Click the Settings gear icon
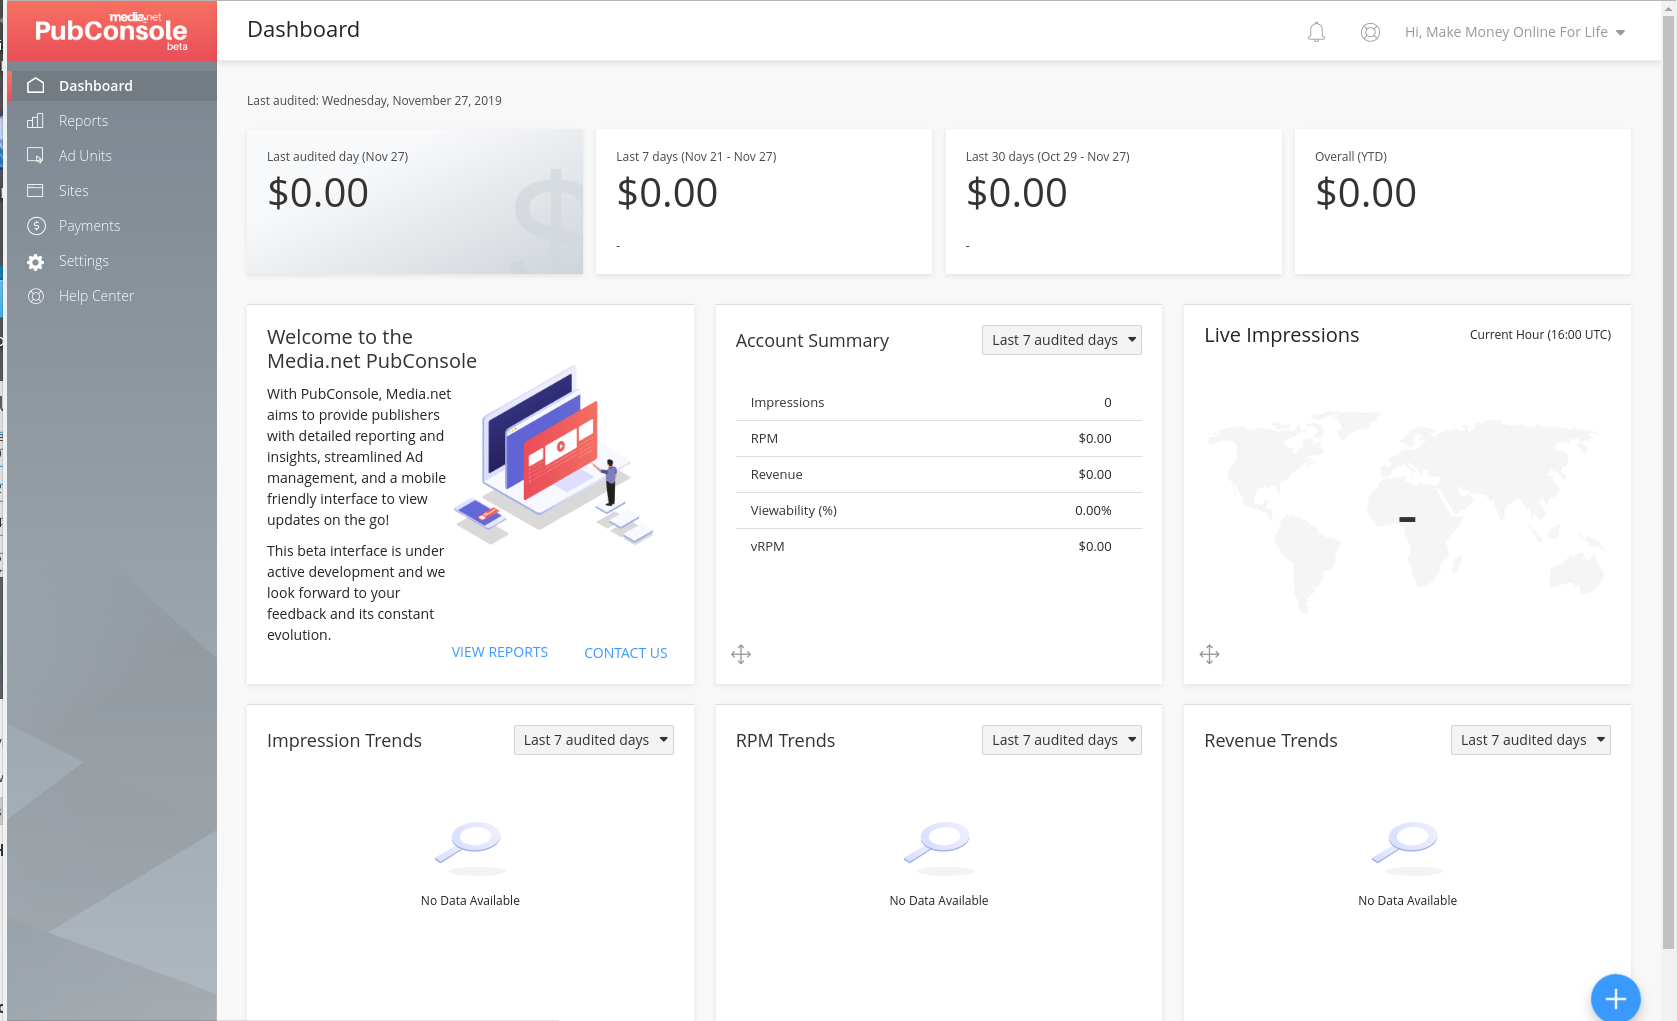The image size is (1677, 1021). 36,261
